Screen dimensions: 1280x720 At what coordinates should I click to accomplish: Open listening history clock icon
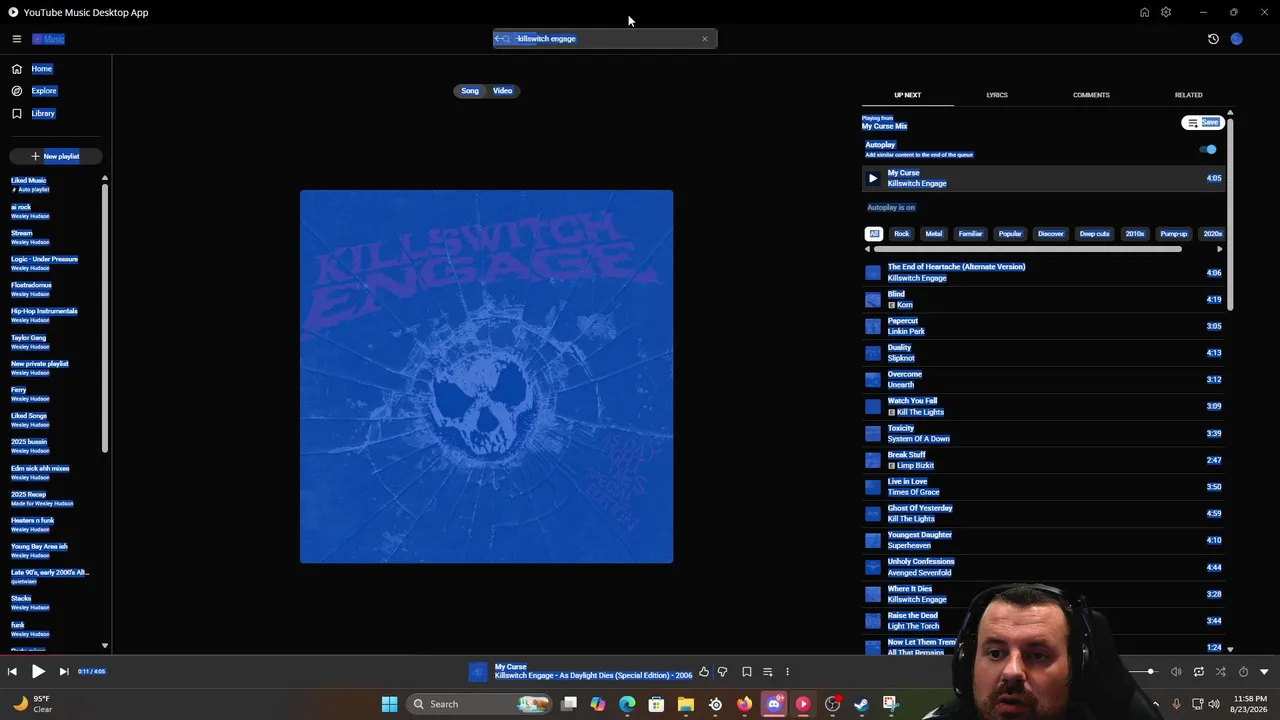1213,39
